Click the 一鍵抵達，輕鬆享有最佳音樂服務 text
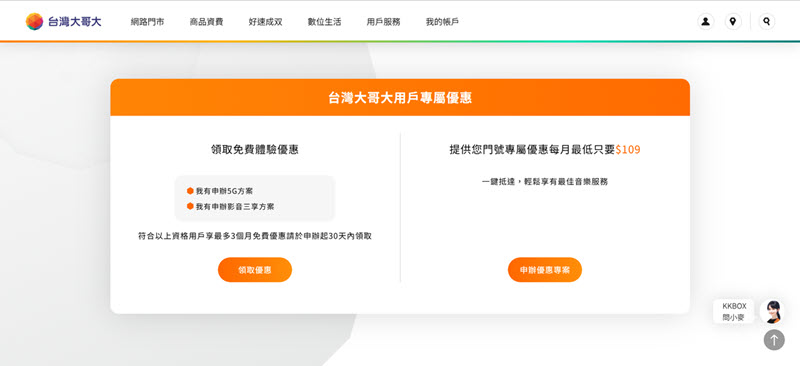 (x=545, y=181)
